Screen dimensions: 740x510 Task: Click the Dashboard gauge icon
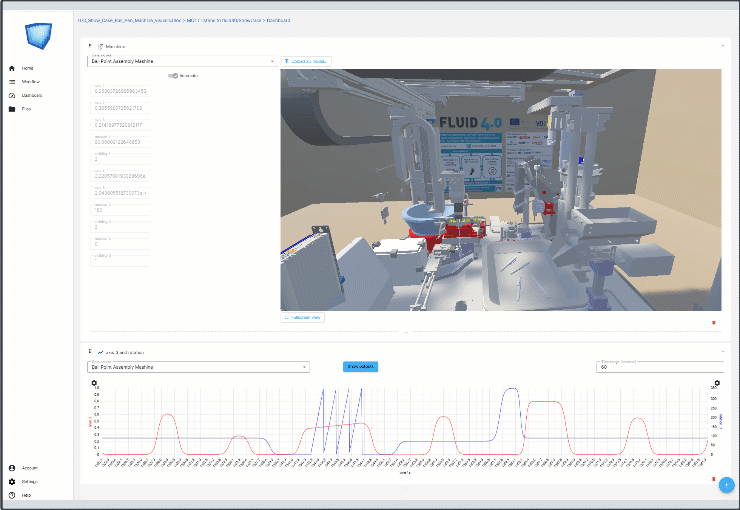coord(12,95)
